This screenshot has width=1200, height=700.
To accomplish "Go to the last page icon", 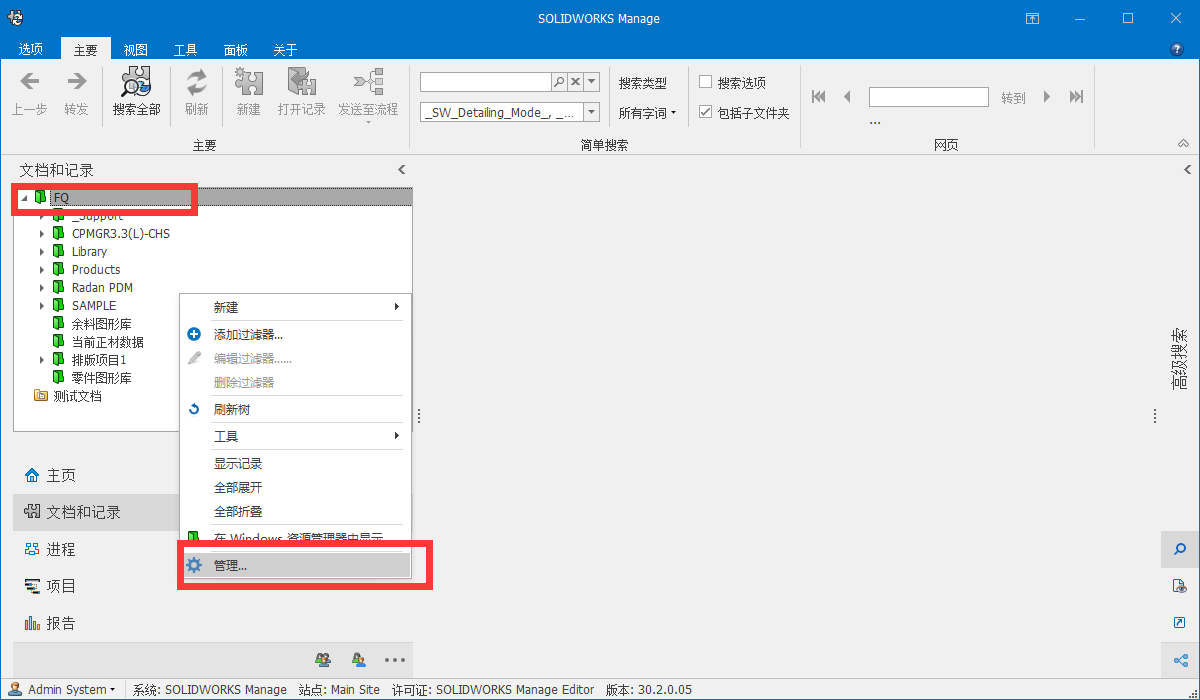I will click(x=1076, y=97).
